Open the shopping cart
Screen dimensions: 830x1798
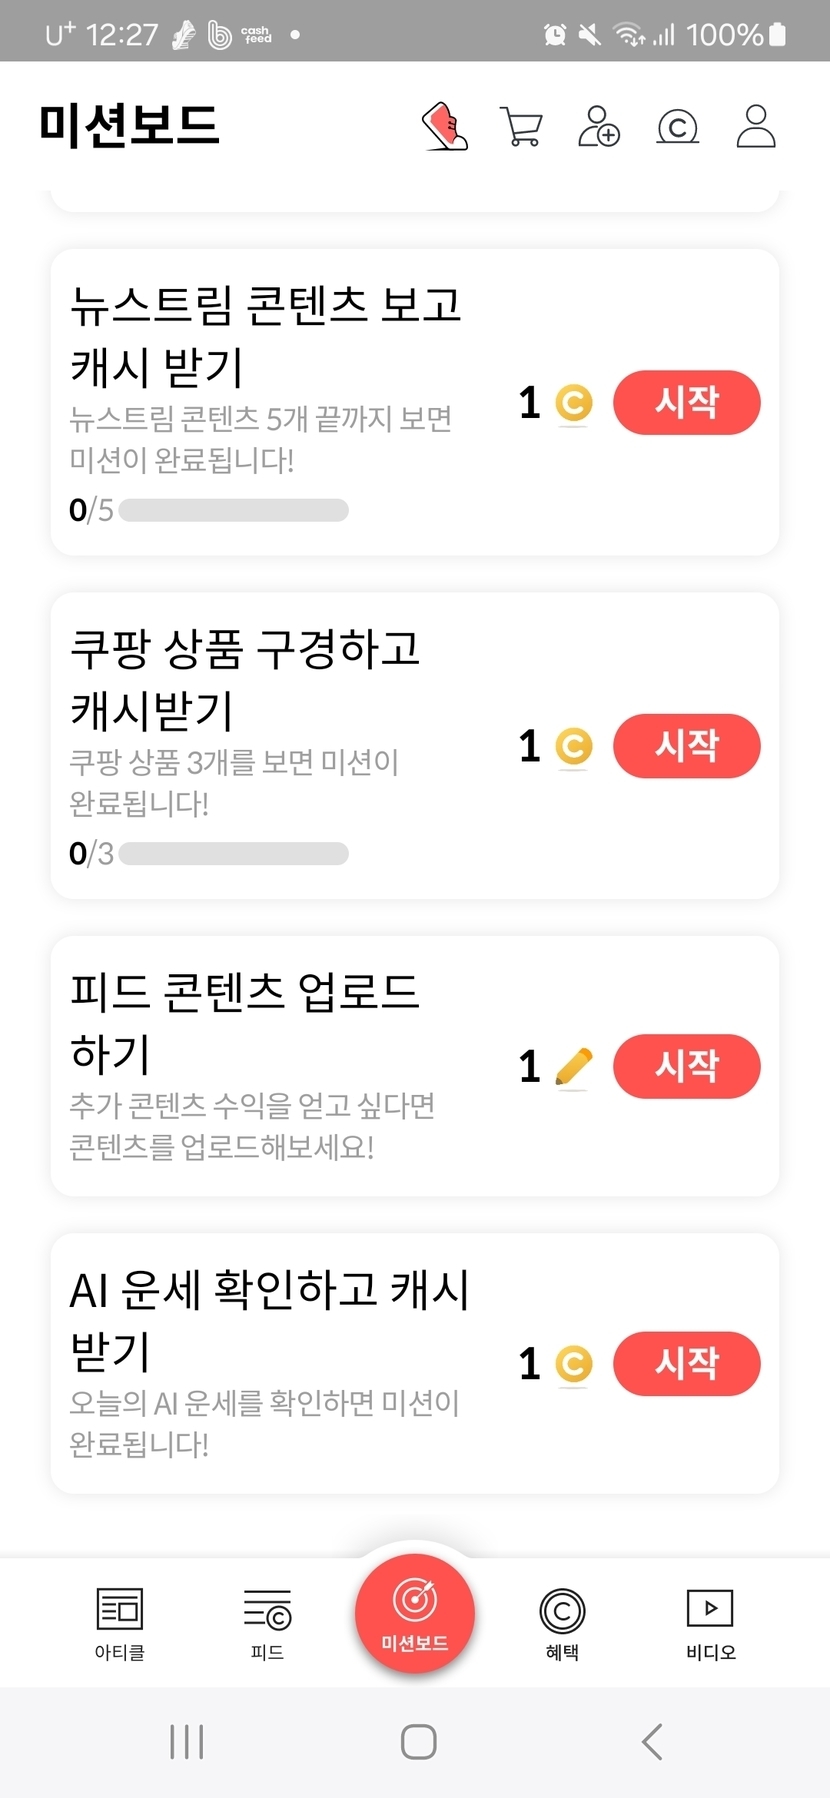click(521, 127)
